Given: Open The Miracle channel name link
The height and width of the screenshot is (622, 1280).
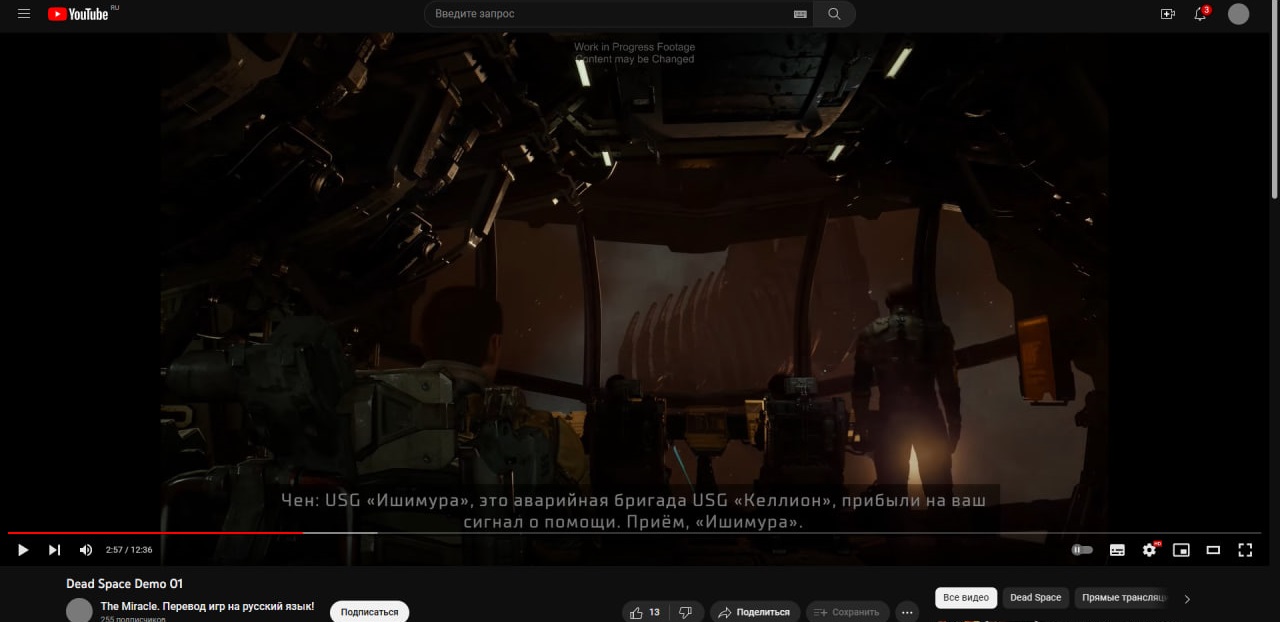Looking at the screenshot, I should point(208,607).
